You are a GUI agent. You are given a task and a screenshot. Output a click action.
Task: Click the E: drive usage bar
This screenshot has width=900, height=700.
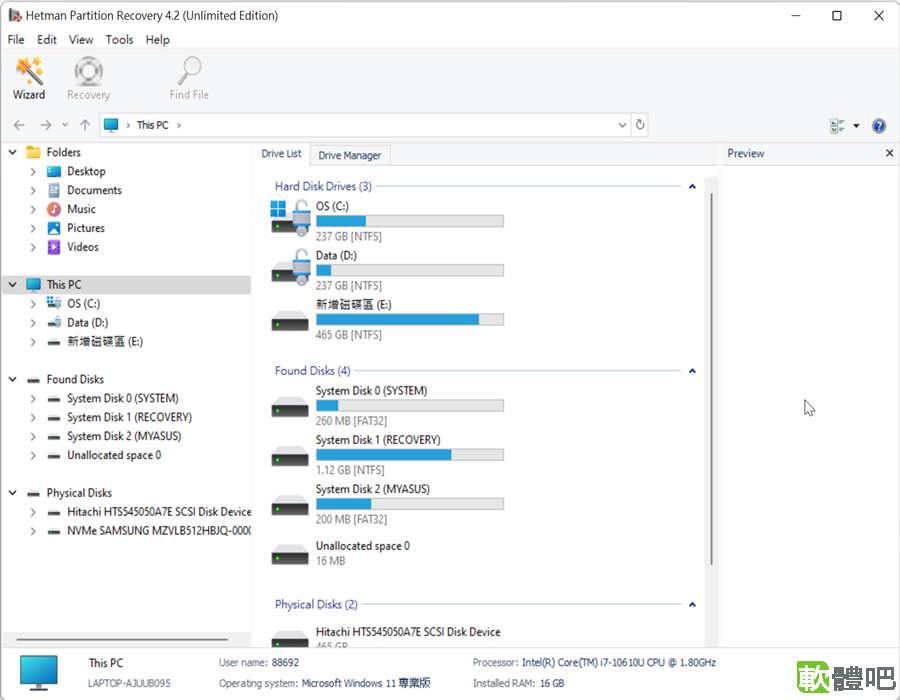pos(410,320)
